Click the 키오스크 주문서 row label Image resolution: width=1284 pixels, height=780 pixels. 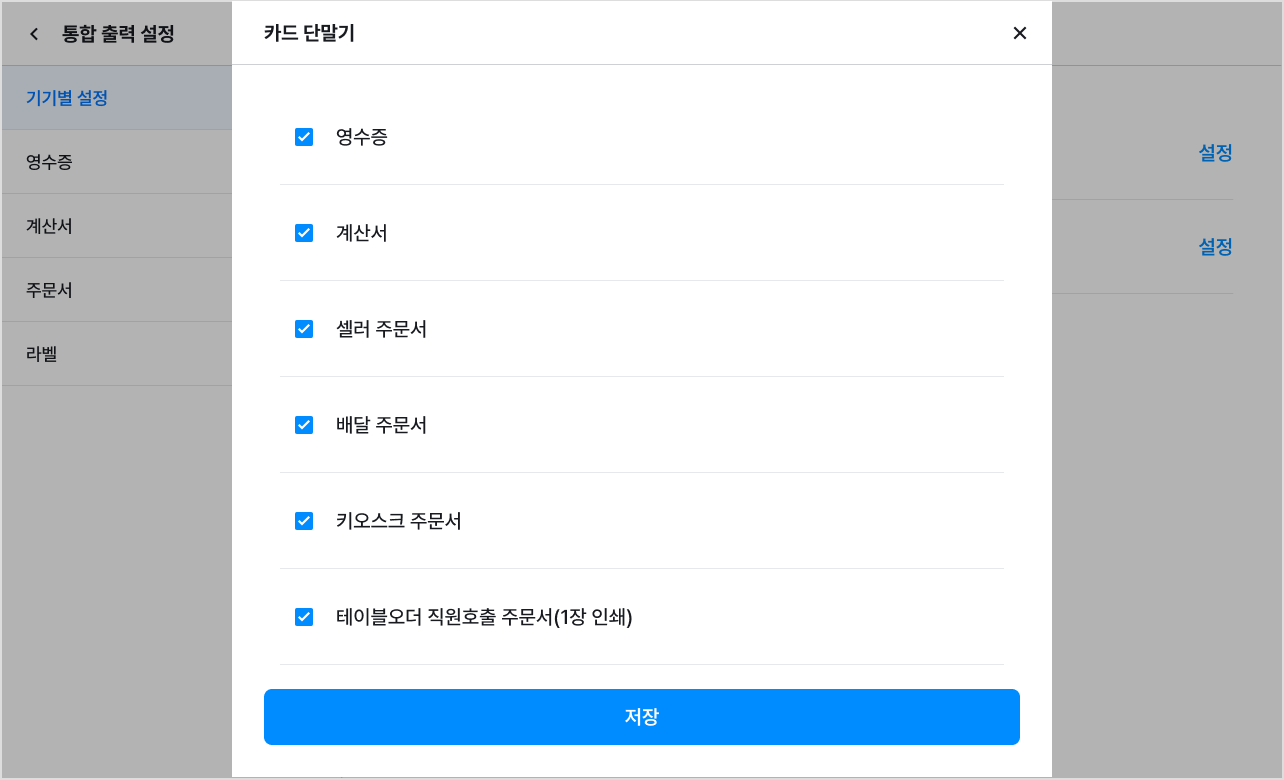tap(399, 521)
